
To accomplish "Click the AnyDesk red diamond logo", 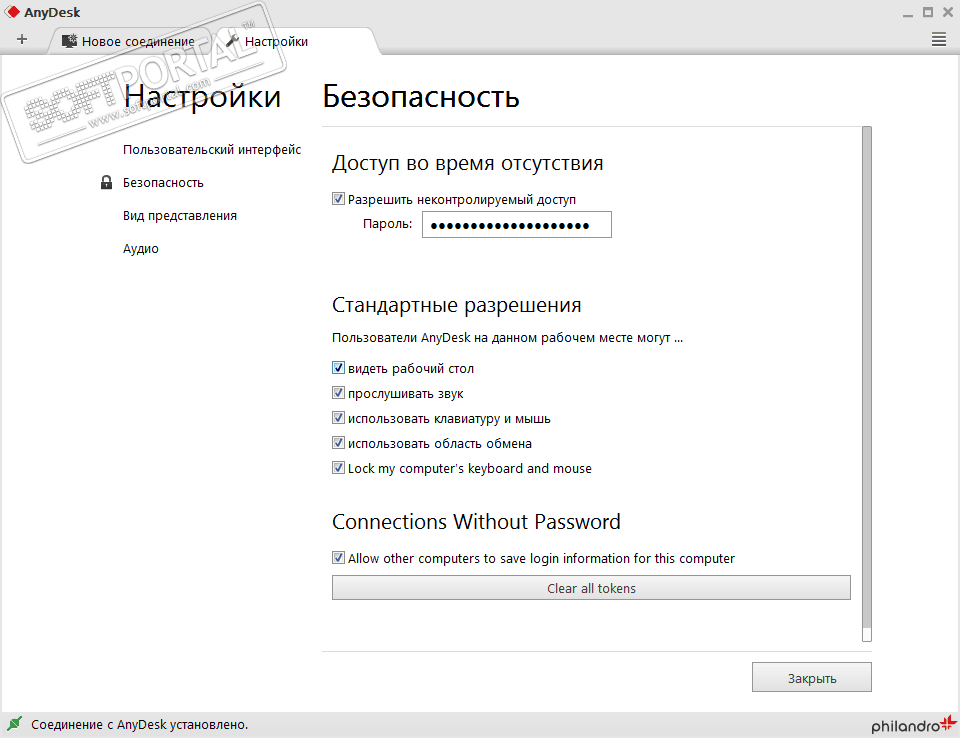I will (12, 12).
